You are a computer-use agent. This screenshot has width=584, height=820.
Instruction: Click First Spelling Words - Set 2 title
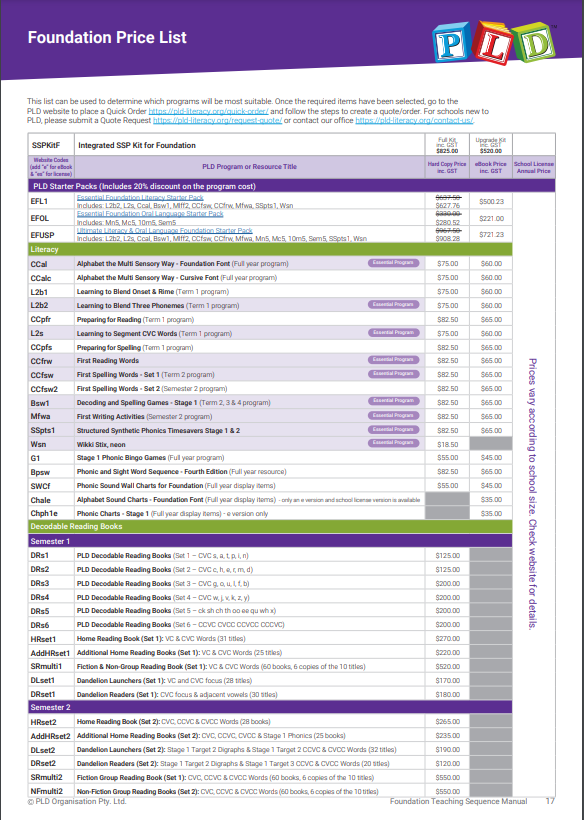[x=118, y=389]
